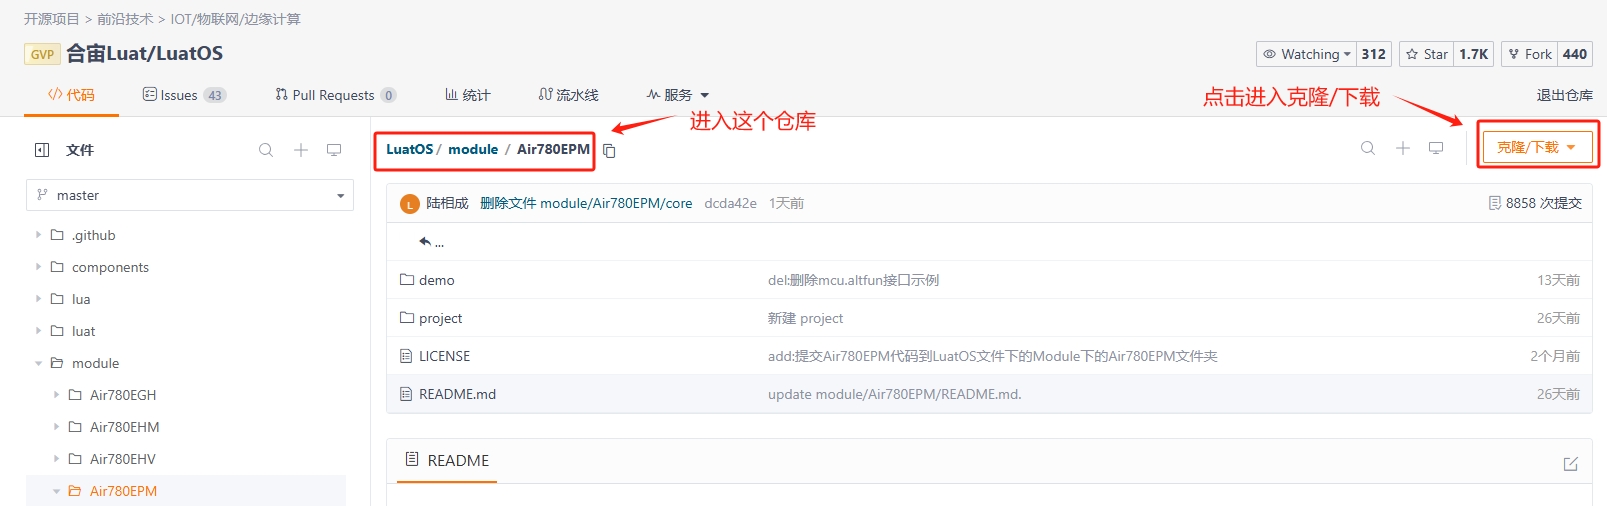
Task: Click author name 陆相成
Action: [447, 203]
